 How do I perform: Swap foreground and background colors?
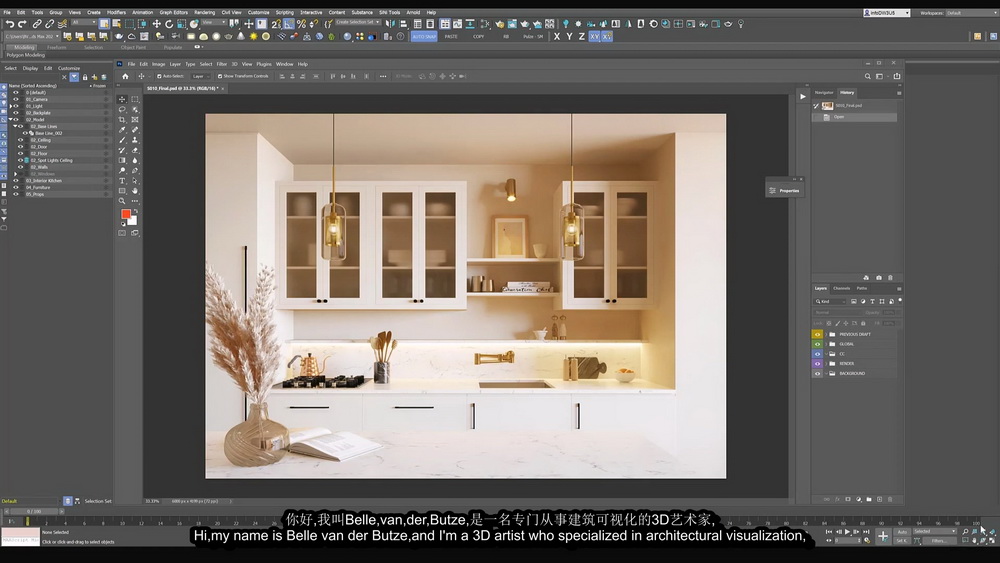(x=135, y=211)
